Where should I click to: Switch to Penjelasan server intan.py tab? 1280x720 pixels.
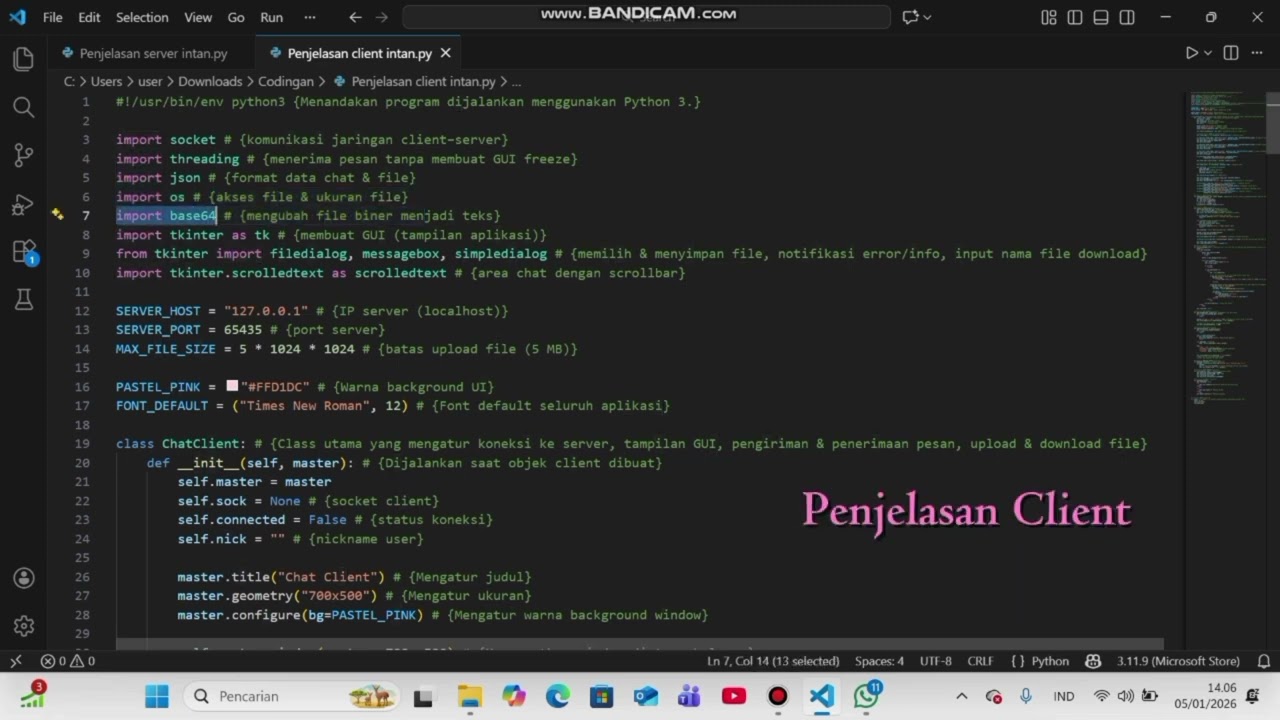pos(152,53)
